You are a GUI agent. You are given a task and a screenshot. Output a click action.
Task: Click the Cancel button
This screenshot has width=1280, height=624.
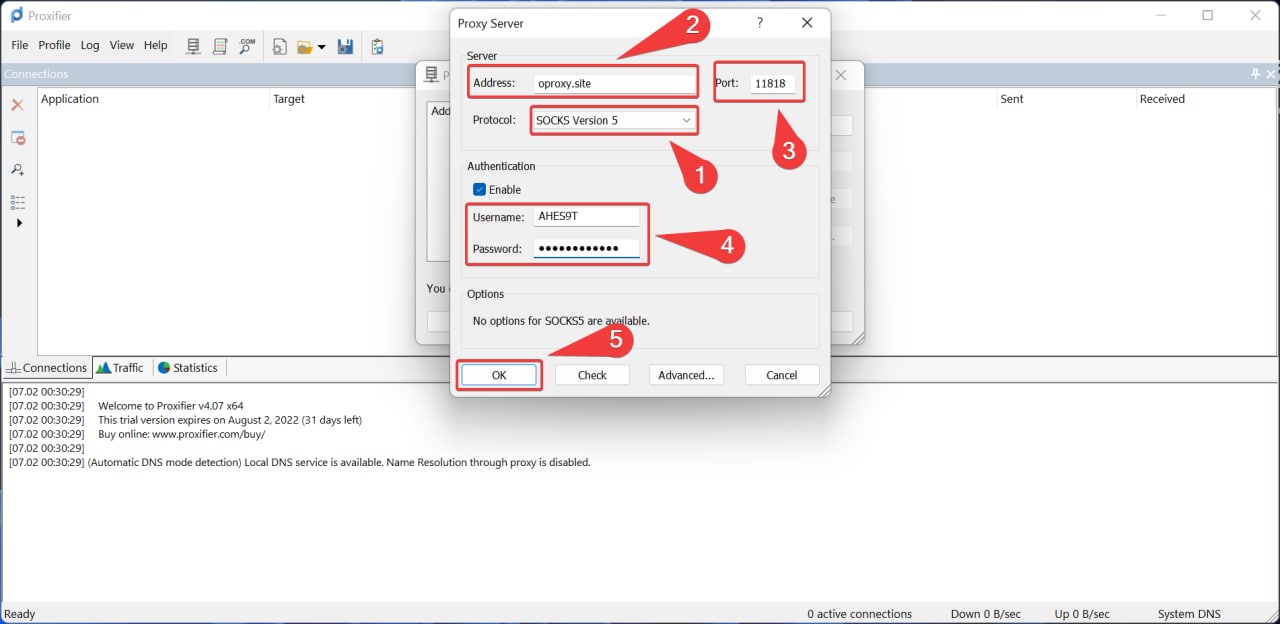tap(782, 375)
